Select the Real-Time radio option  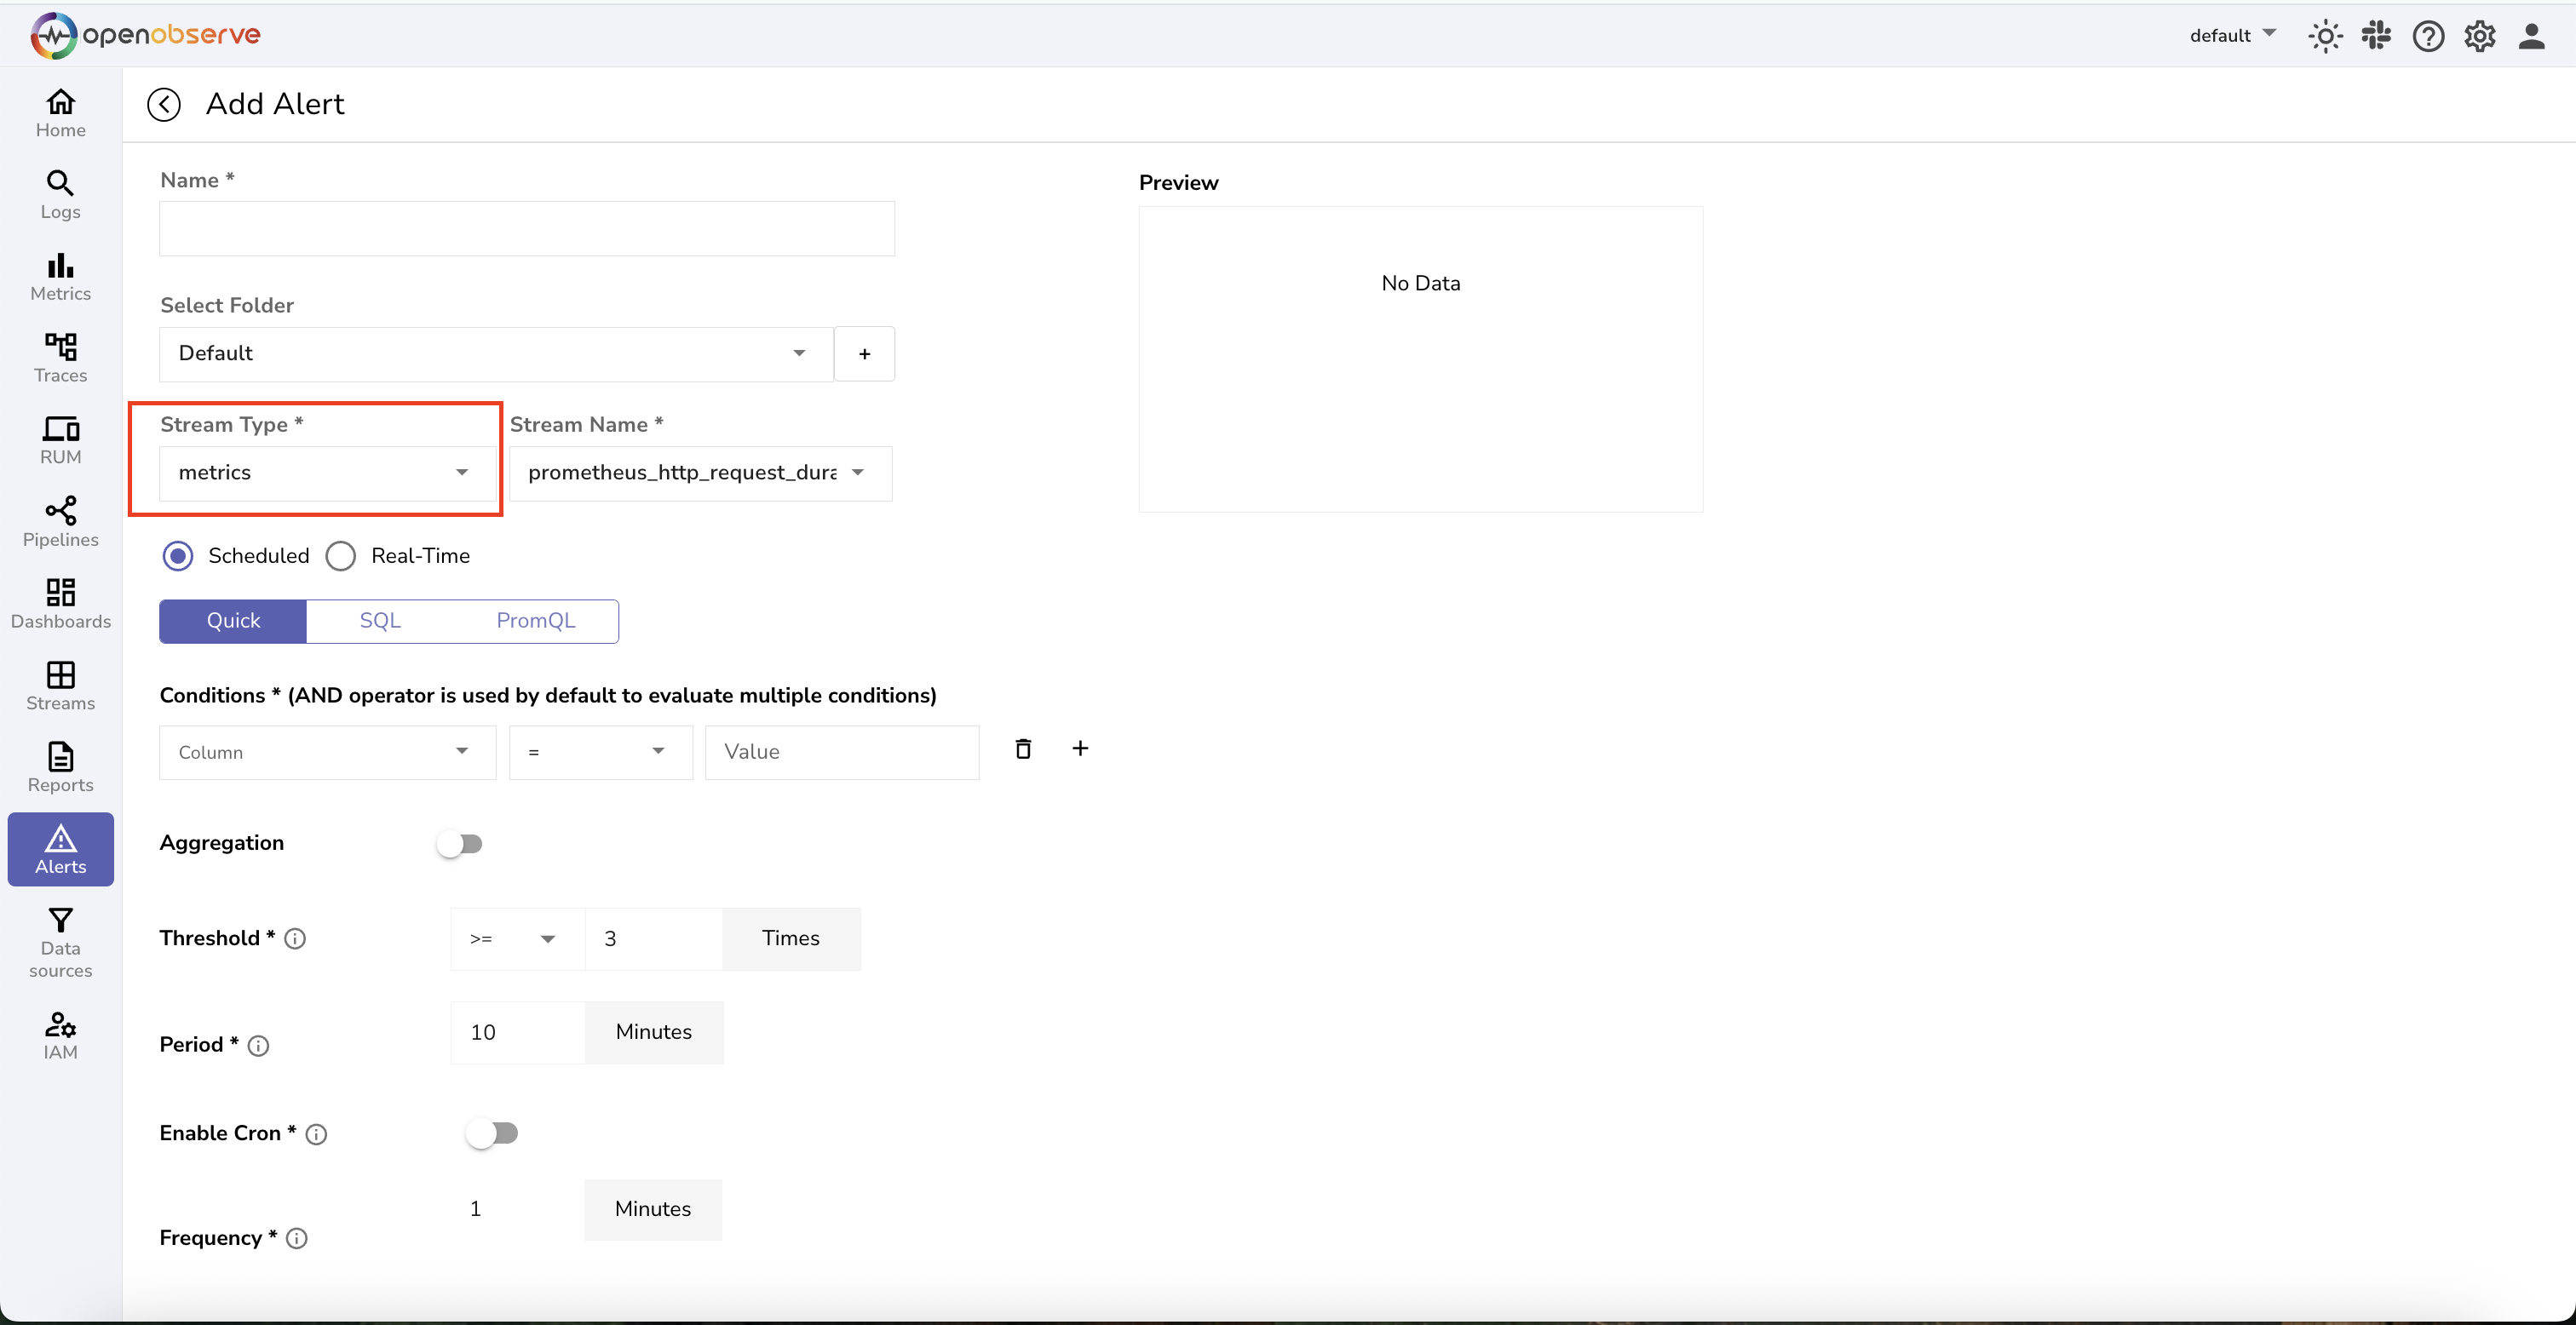coord(341,556)
